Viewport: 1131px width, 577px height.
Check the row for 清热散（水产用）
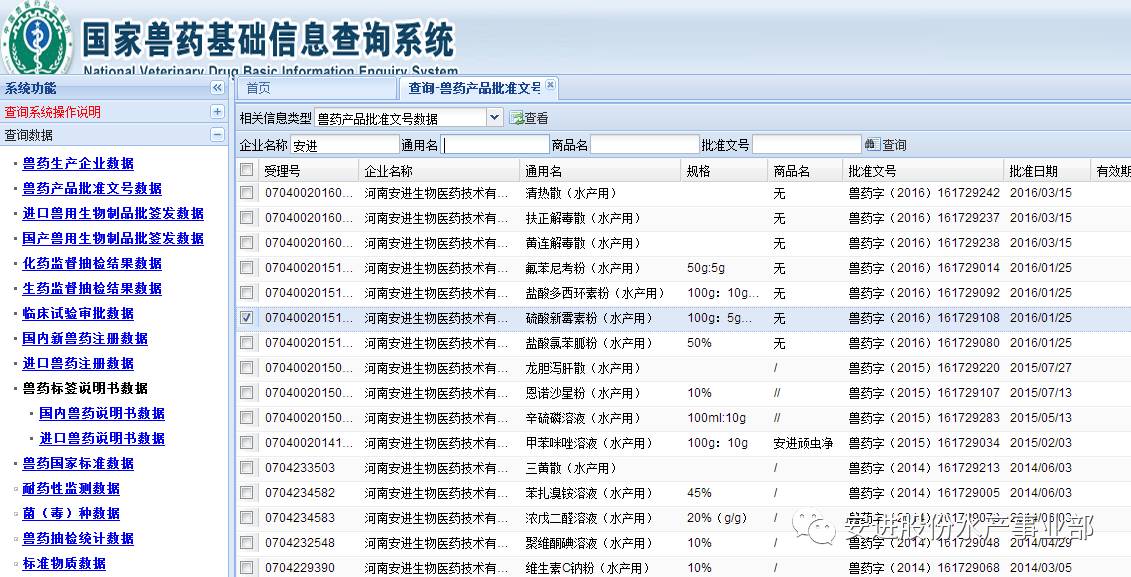click(x=247, y=193)
